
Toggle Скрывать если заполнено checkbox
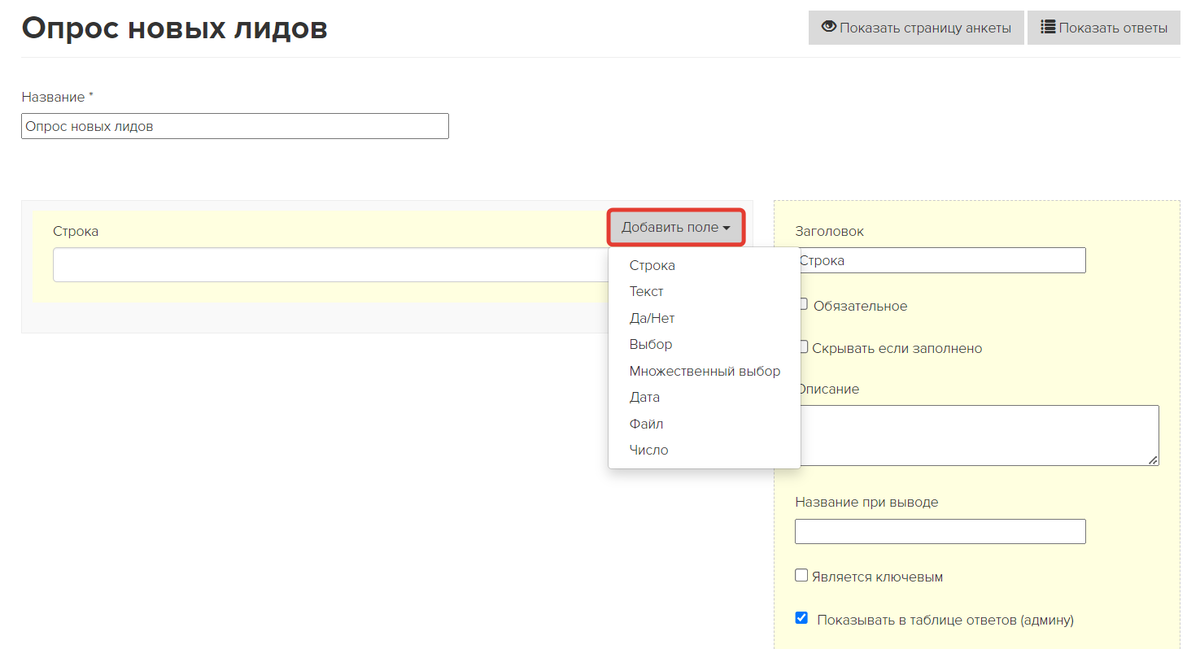coord(802,347)
